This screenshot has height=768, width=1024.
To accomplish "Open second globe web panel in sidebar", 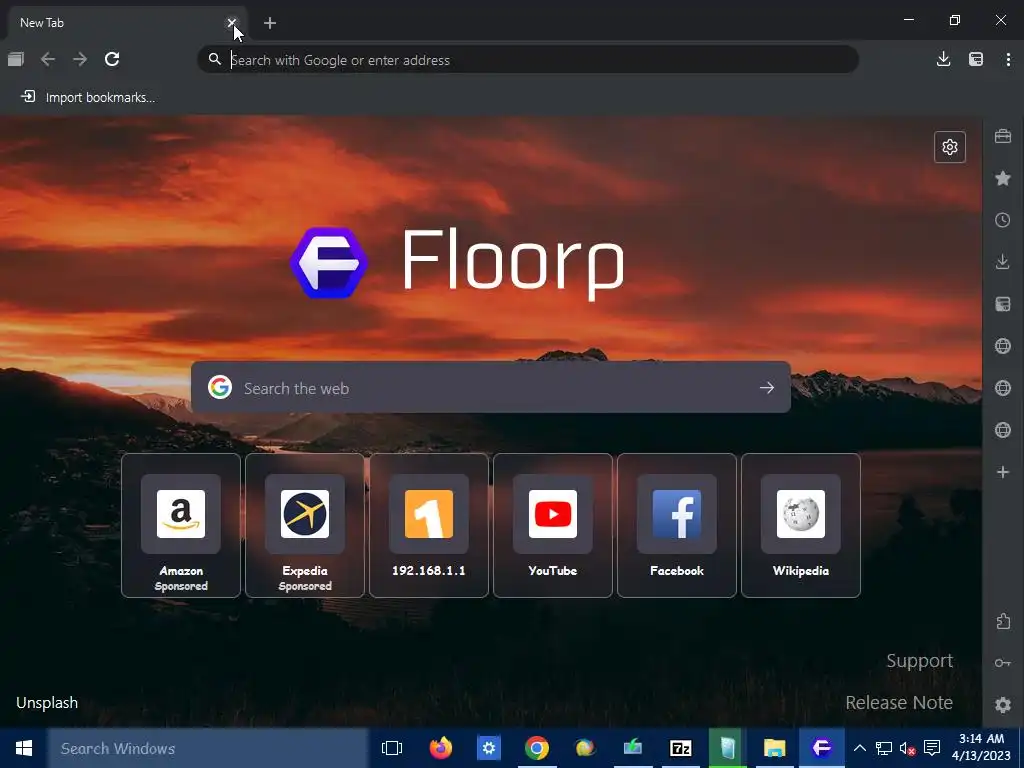I will click(x=1003, y=388).
